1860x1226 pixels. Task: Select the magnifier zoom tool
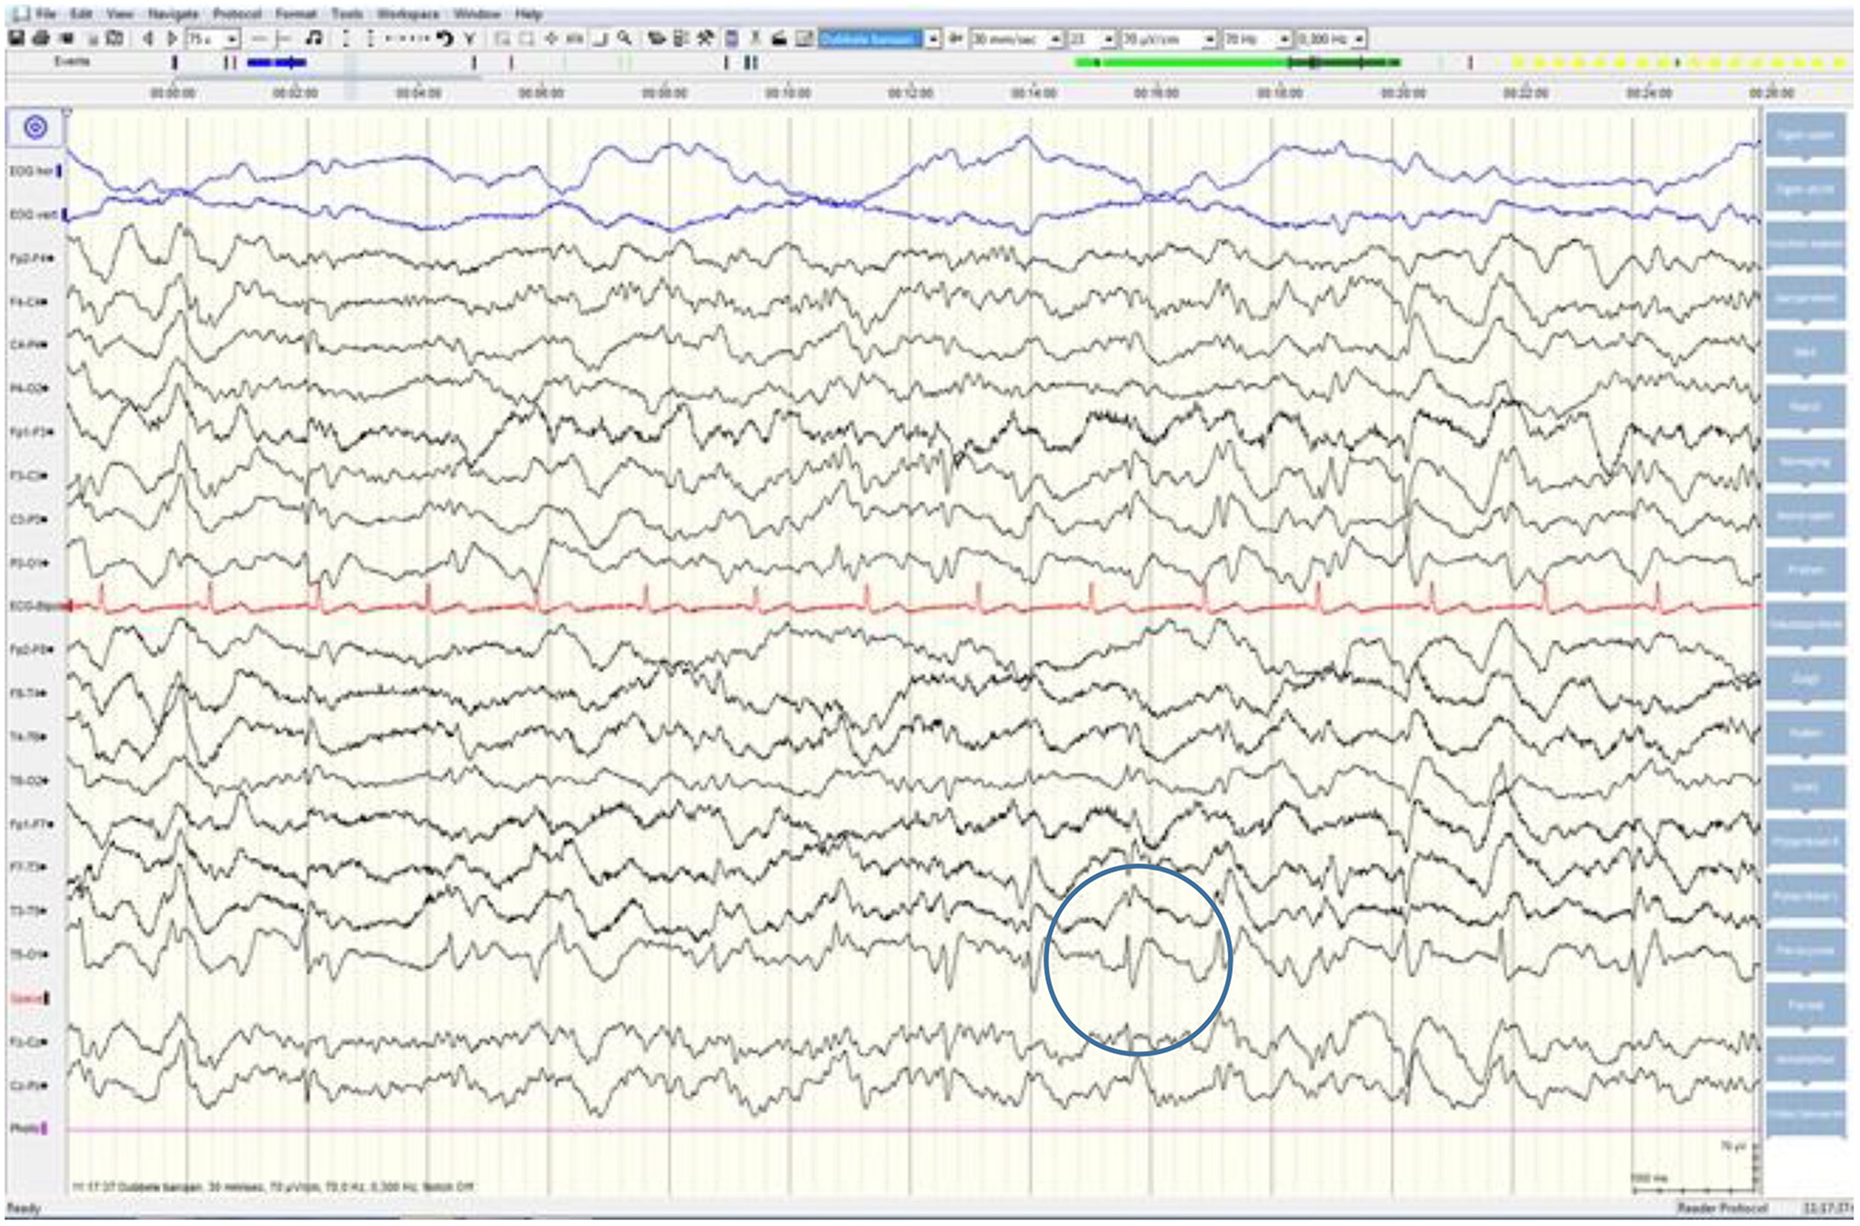pos(624,39)
